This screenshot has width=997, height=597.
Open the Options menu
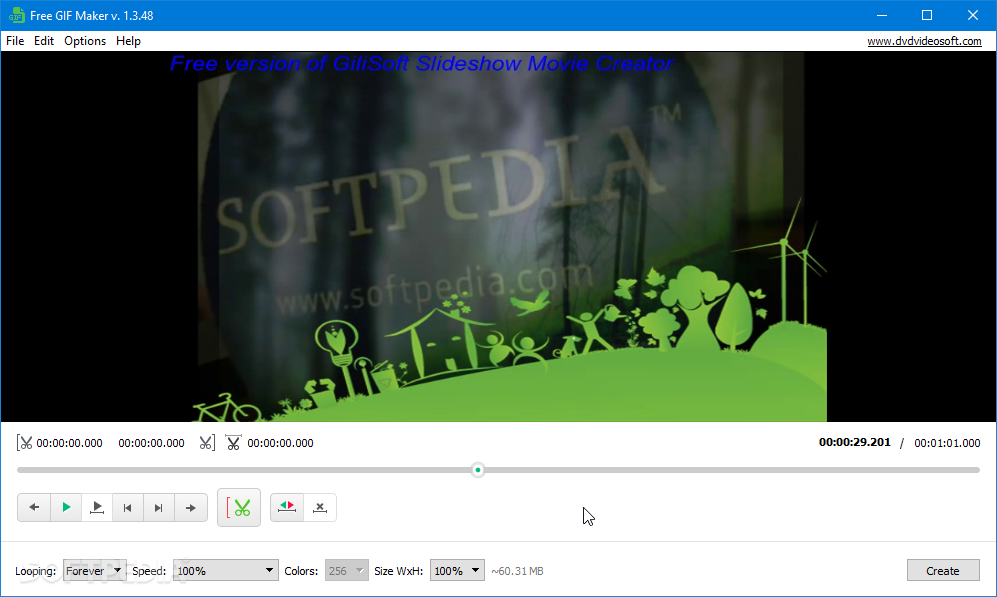coord(85,41)
